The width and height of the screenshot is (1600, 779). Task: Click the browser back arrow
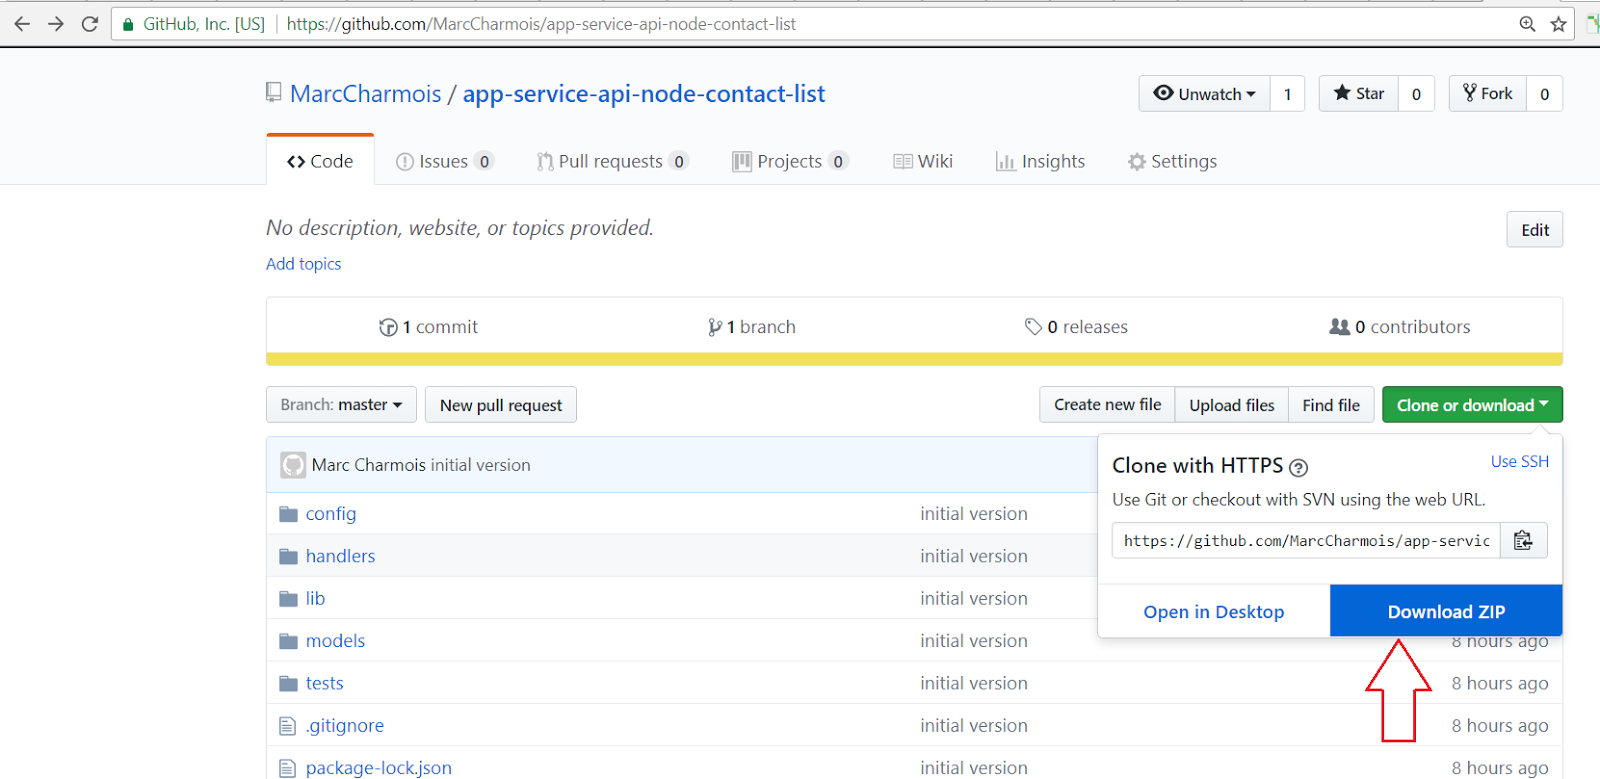[22, 24]
